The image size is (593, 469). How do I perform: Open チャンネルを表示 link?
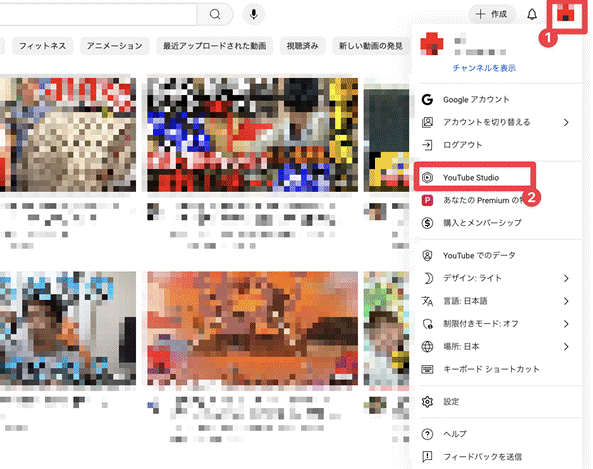[x=484, y=68]
